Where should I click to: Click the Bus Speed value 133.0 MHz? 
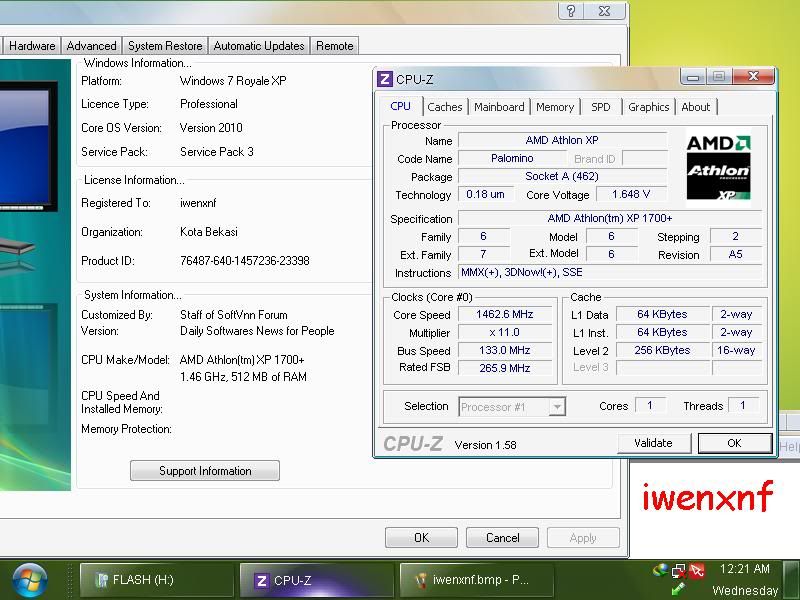point(505,351)
